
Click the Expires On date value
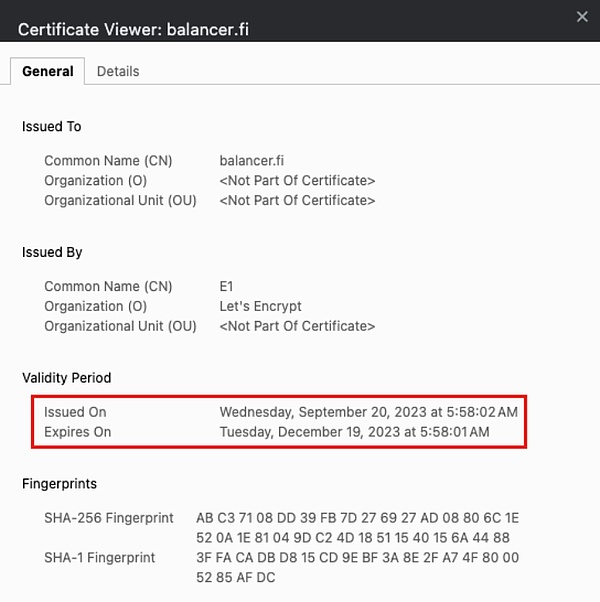coord(354,432)
